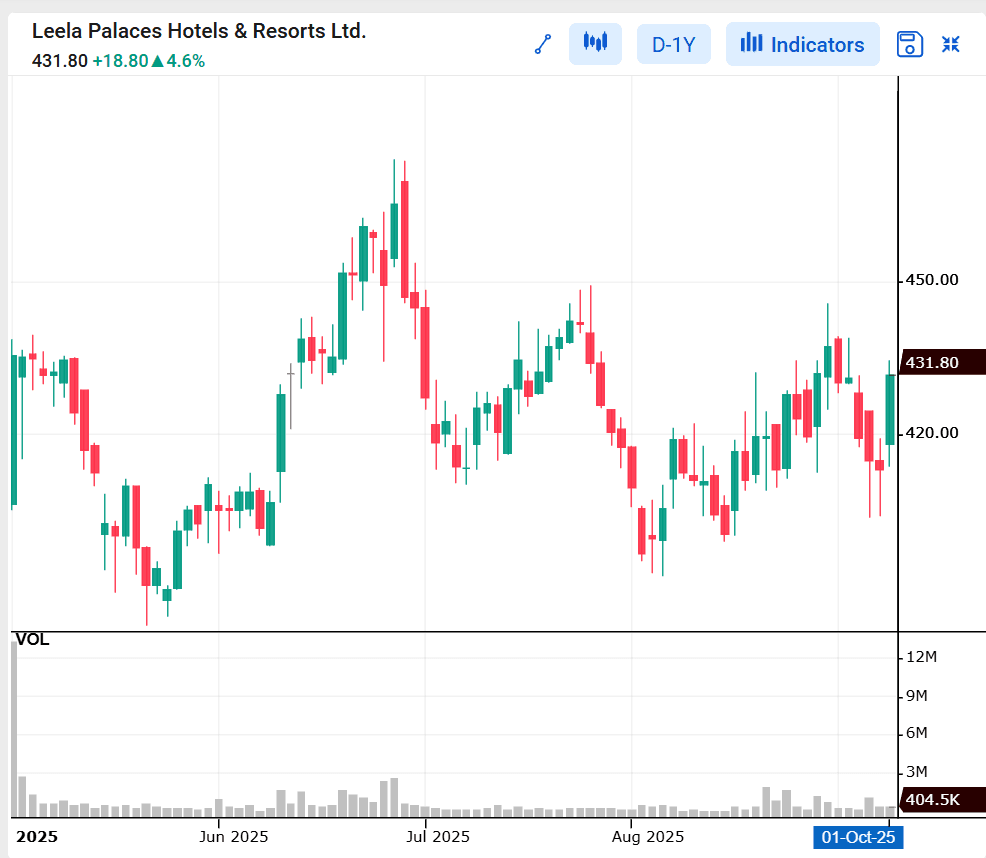
Task: Click the Jul 2025 time axis label
Action: [438, 837]
